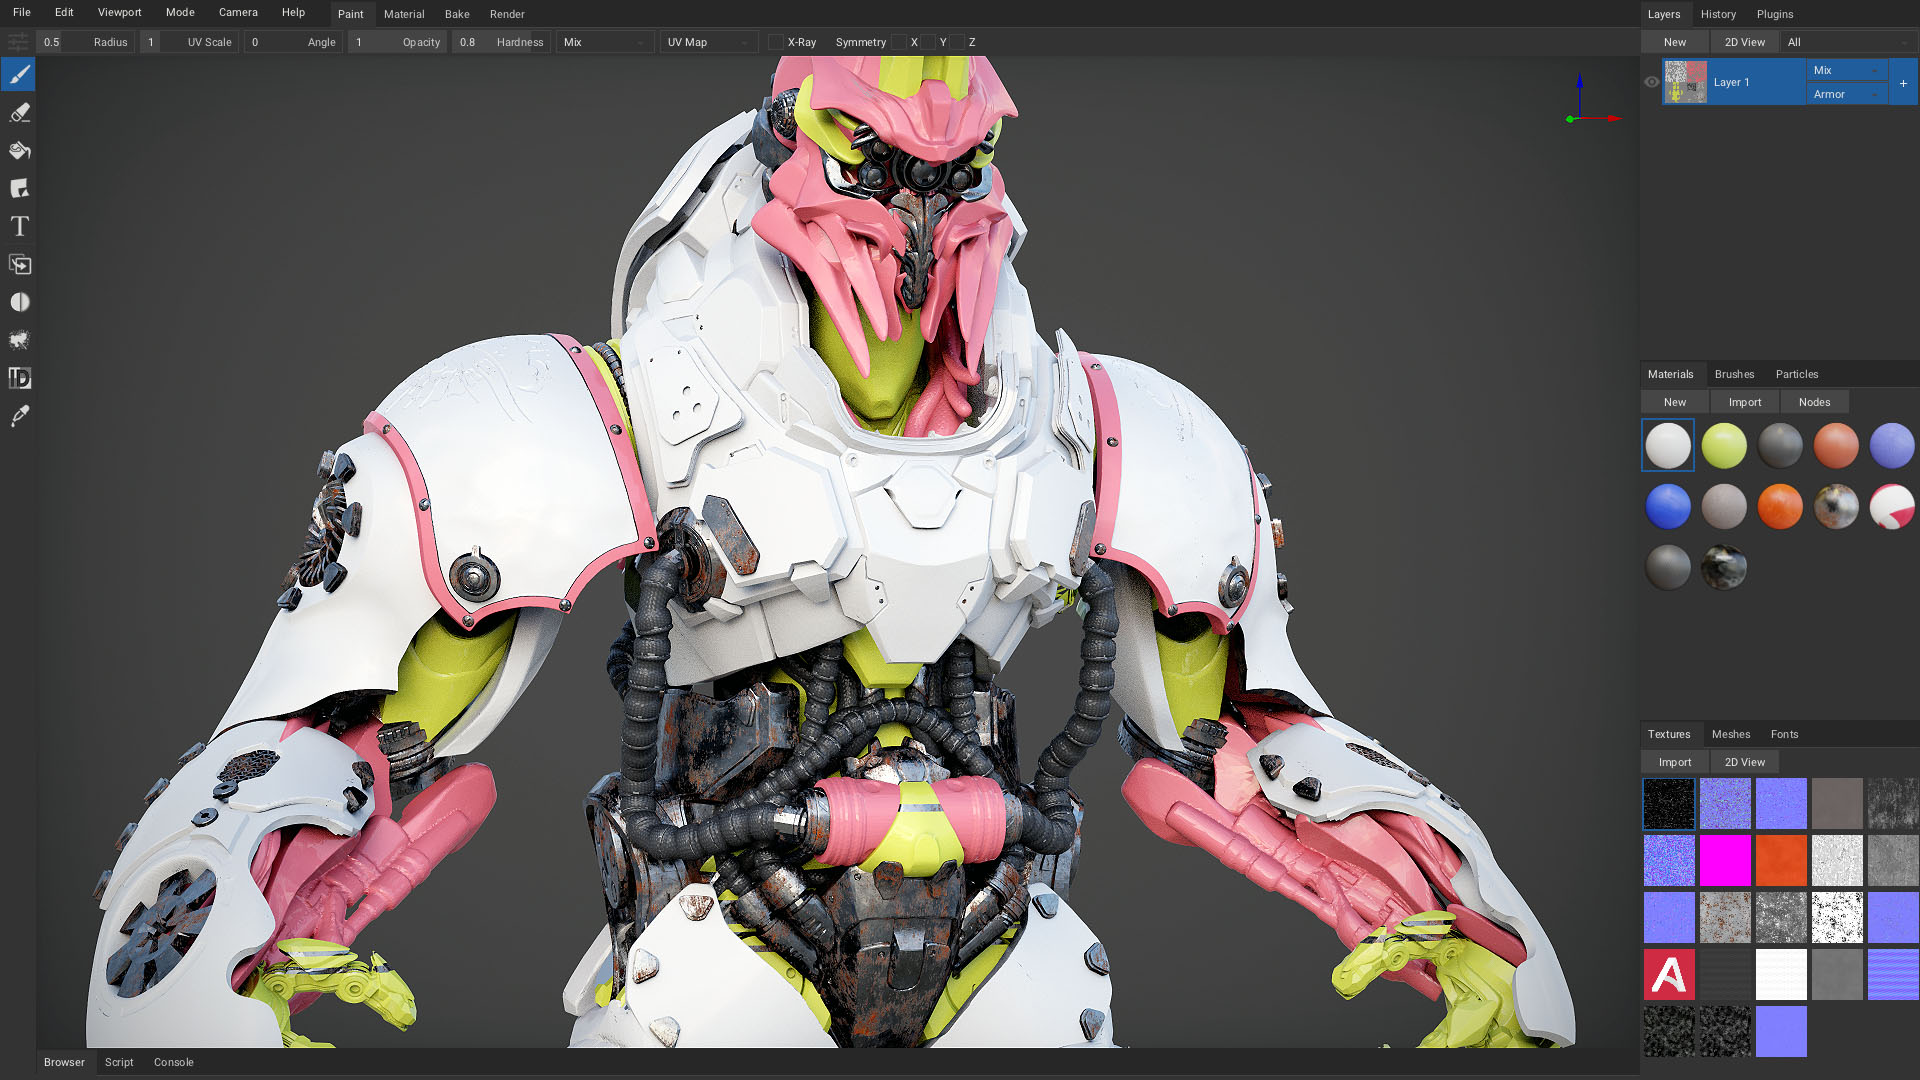The height and width of the screenshot is (1080, 1920).
Task: Hide Layer 1 with its eye toggle
Action: tap(1652, 82)
